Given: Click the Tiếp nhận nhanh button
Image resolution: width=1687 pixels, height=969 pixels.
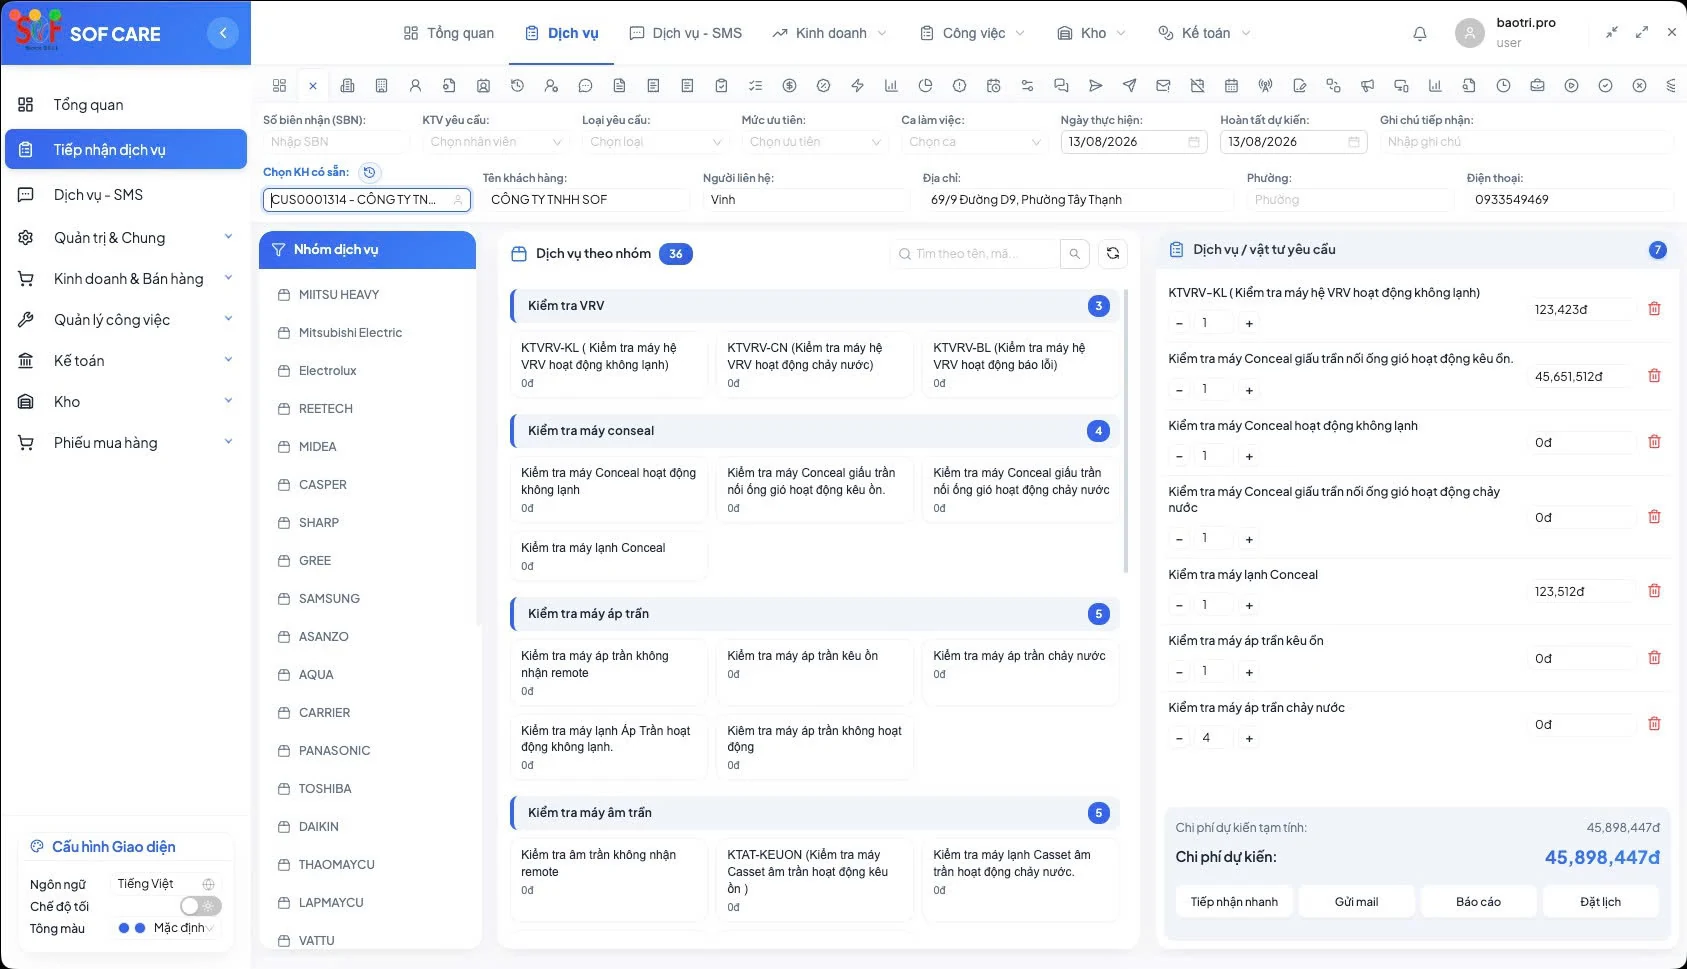Looking at the screenshot, I should click(1234, 902).
